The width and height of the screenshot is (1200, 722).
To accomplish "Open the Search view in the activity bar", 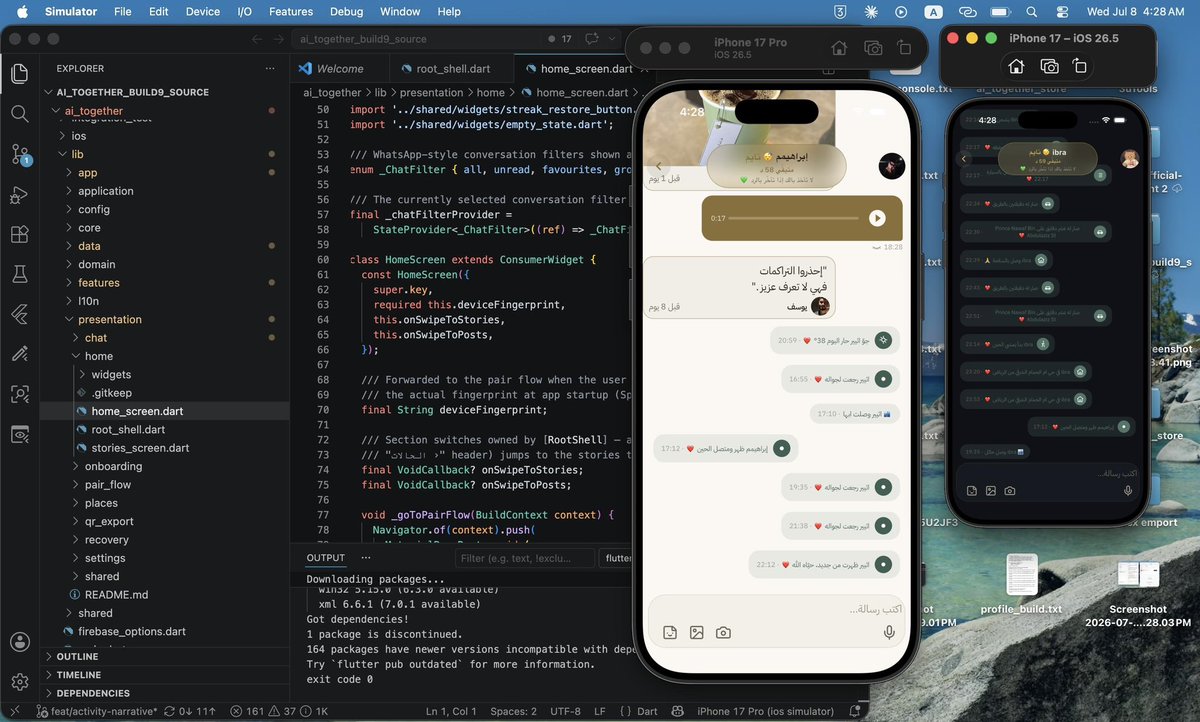I will click(x=19, y=114).
